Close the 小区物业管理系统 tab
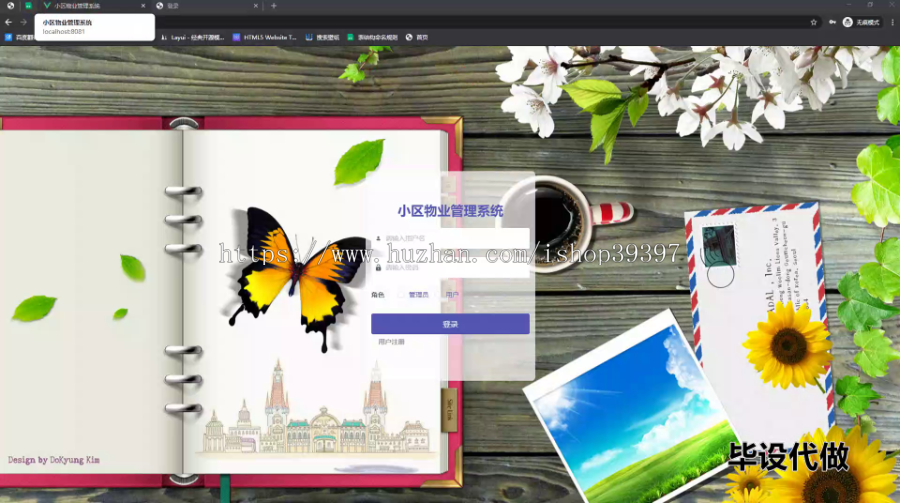The width and height of the screenshot is (900, 503). click(x=143, y=6)
